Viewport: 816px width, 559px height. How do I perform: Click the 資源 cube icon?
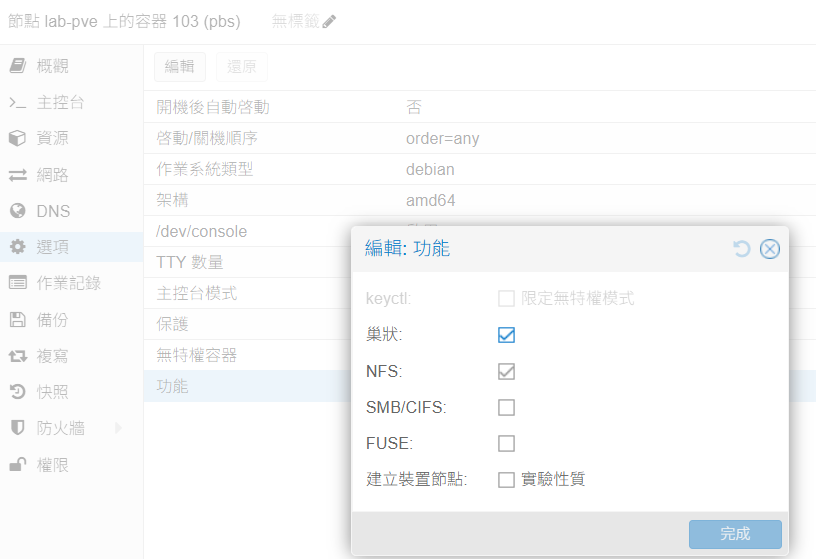pos(17,139)
